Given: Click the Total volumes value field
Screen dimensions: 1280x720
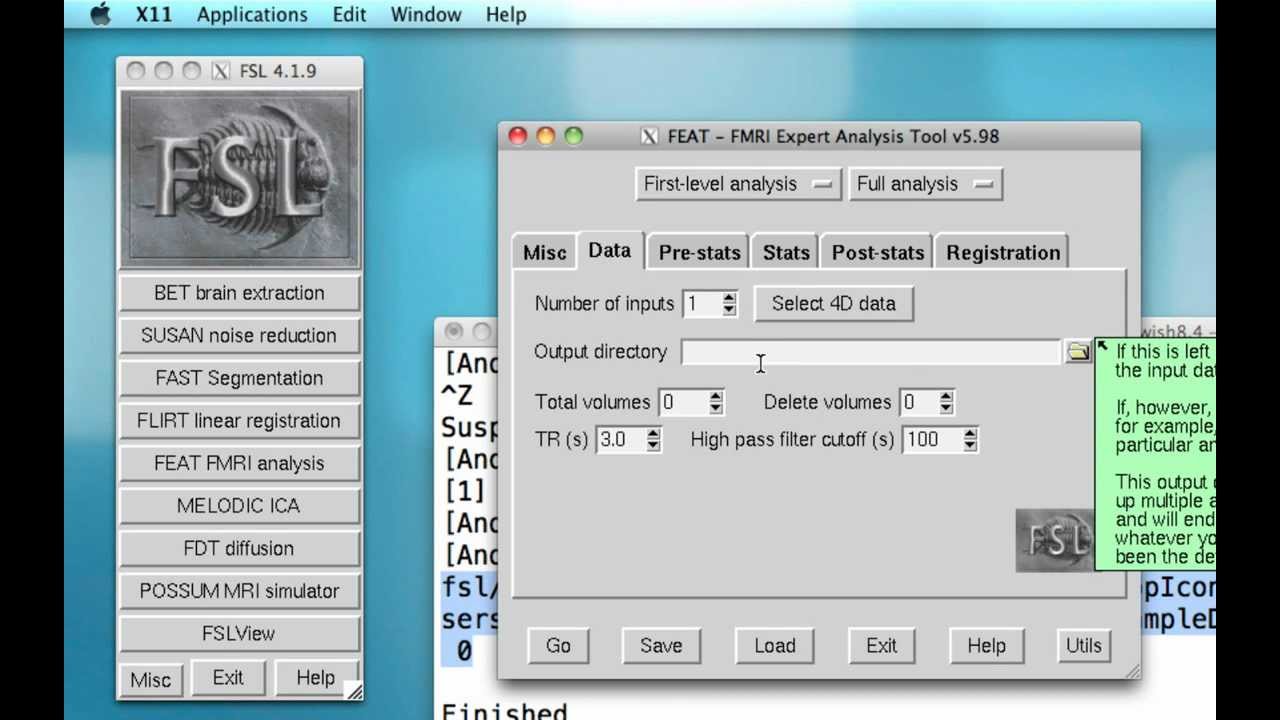Looking at the screenshot, I should point(683,403).
